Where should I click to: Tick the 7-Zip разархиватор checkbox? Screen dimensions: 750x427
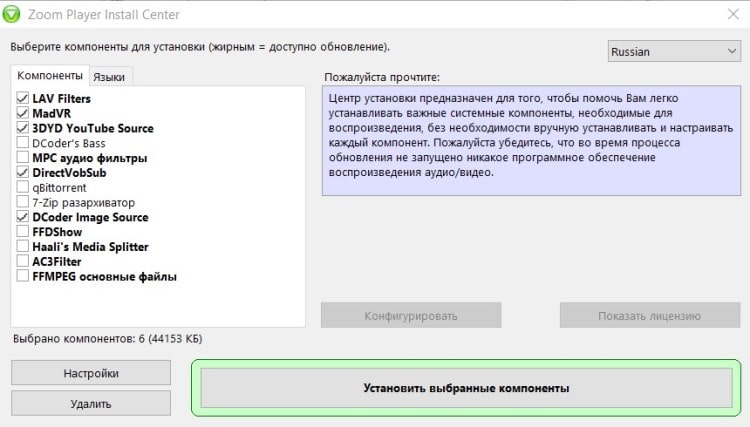point(22,202)
